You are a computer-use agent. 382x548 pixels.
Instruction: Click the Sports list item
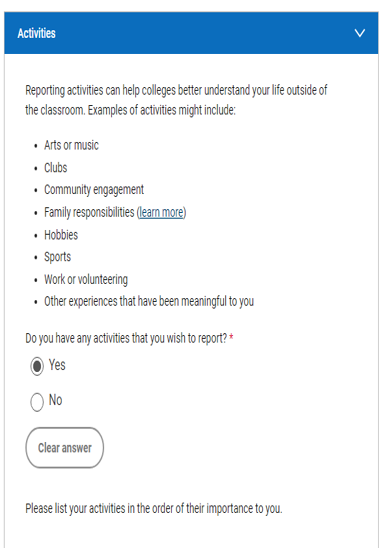[57, 257]
